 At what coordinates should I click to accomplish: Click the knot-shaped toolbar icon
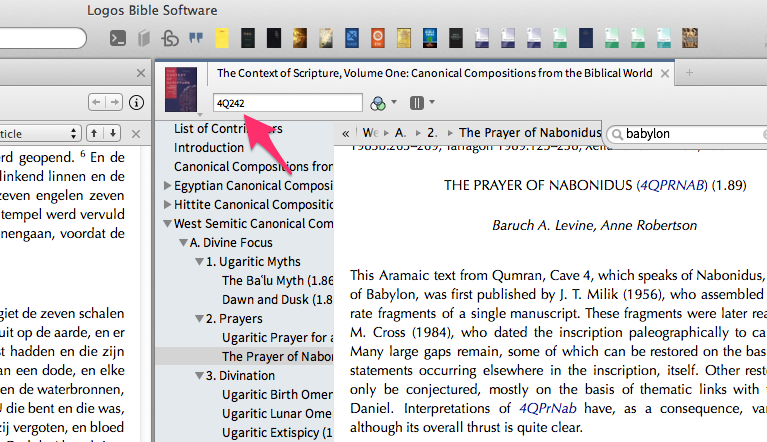(170, 38)
